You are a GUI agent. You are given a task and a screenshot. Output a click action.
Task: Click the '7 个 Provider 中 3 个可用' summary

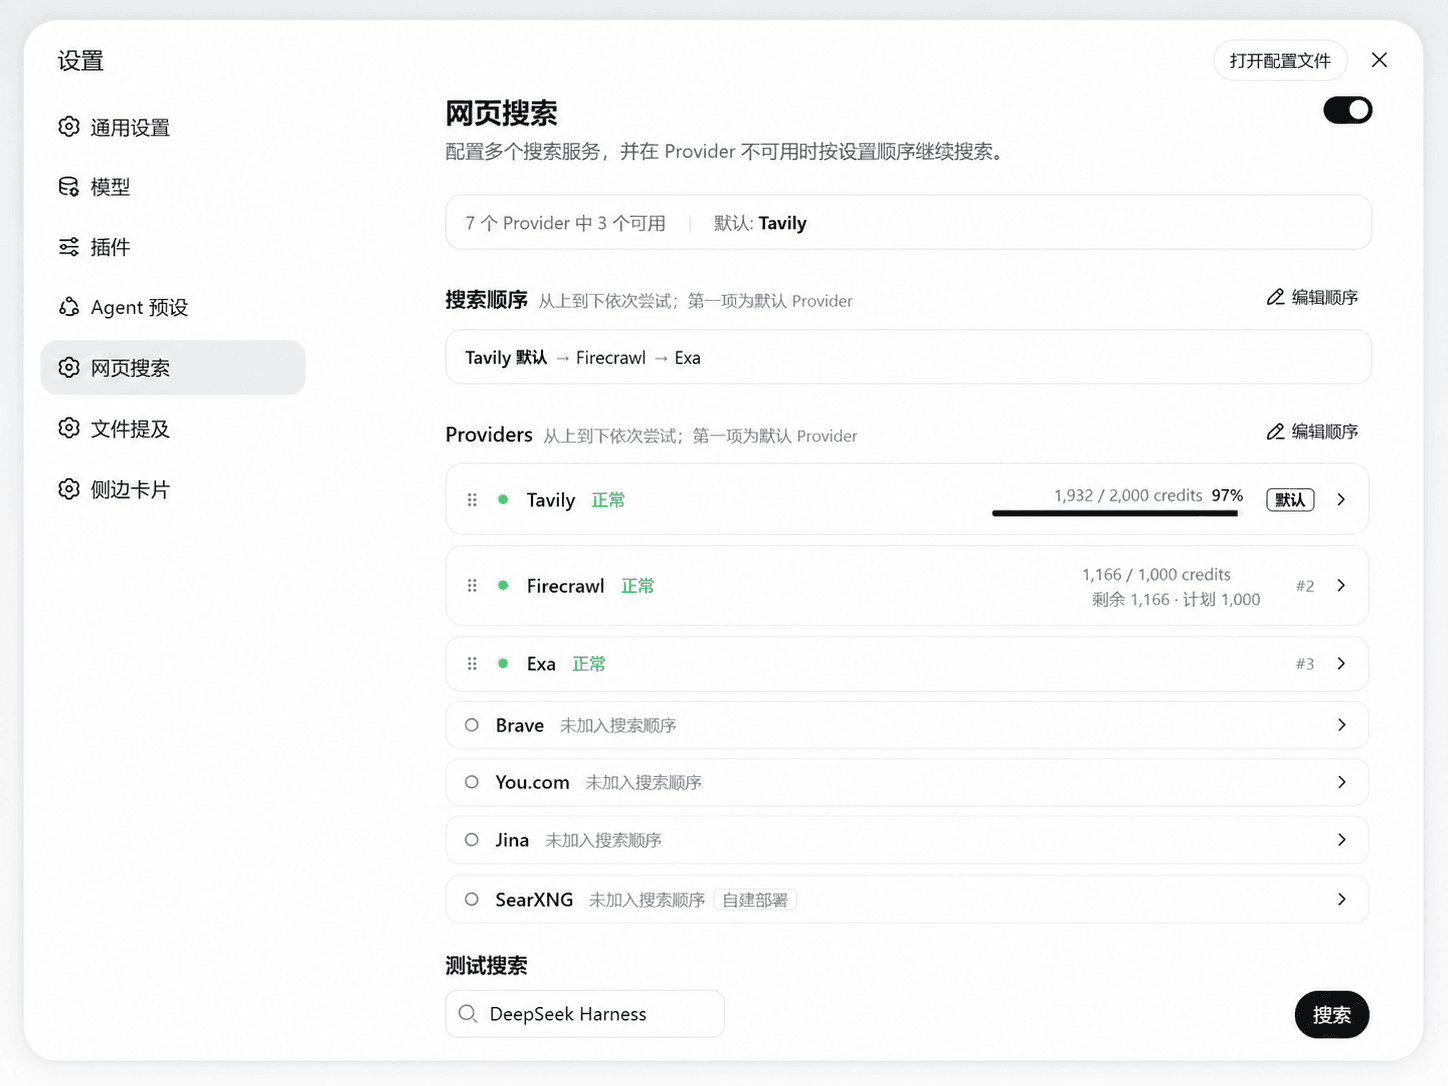tap(565, 223)
